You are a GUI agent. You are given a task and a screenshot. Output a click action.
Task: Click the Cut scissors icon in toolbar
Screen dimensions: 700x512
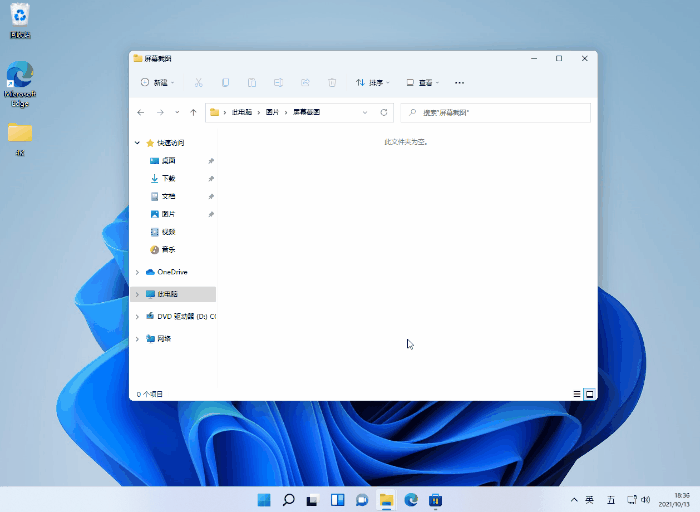(x=198, y=82)
